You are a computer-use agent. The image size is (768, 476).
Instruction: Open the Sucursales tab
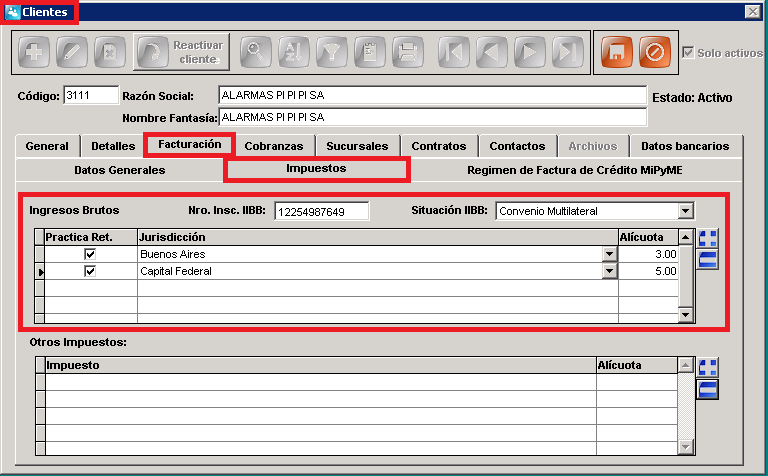pyautogui.click(x=357, y=146)
